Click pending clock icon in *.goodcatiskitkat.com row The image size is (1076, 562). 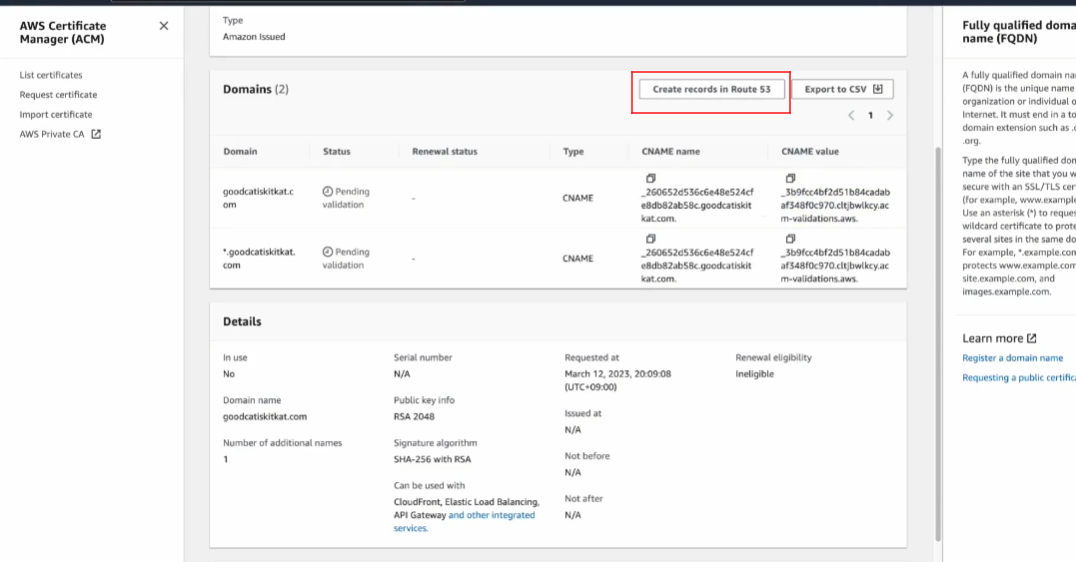point(328,252)
